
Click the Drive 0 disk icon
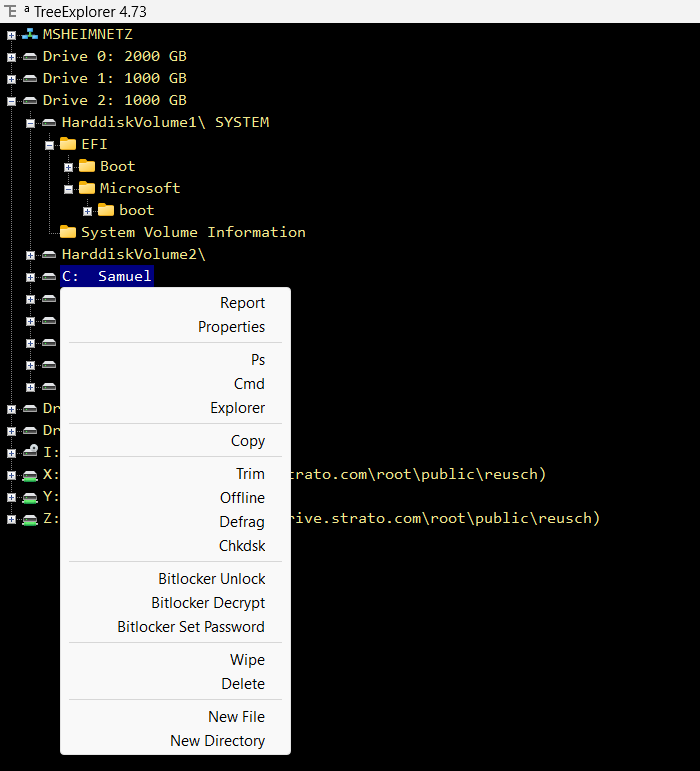(x=30, y=56)
